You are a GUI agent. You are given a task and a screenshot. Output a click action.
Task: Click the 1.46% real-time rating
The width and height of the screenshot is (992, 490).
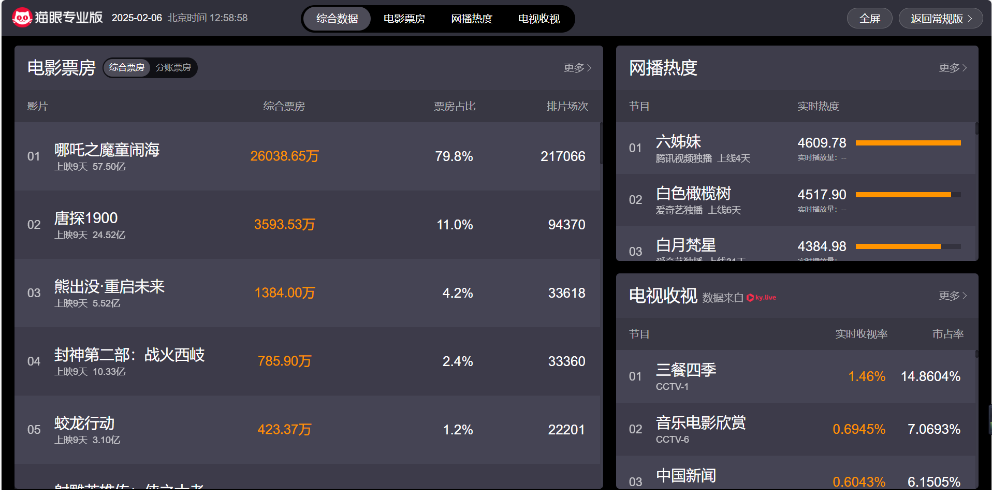(x=867, y=377)
